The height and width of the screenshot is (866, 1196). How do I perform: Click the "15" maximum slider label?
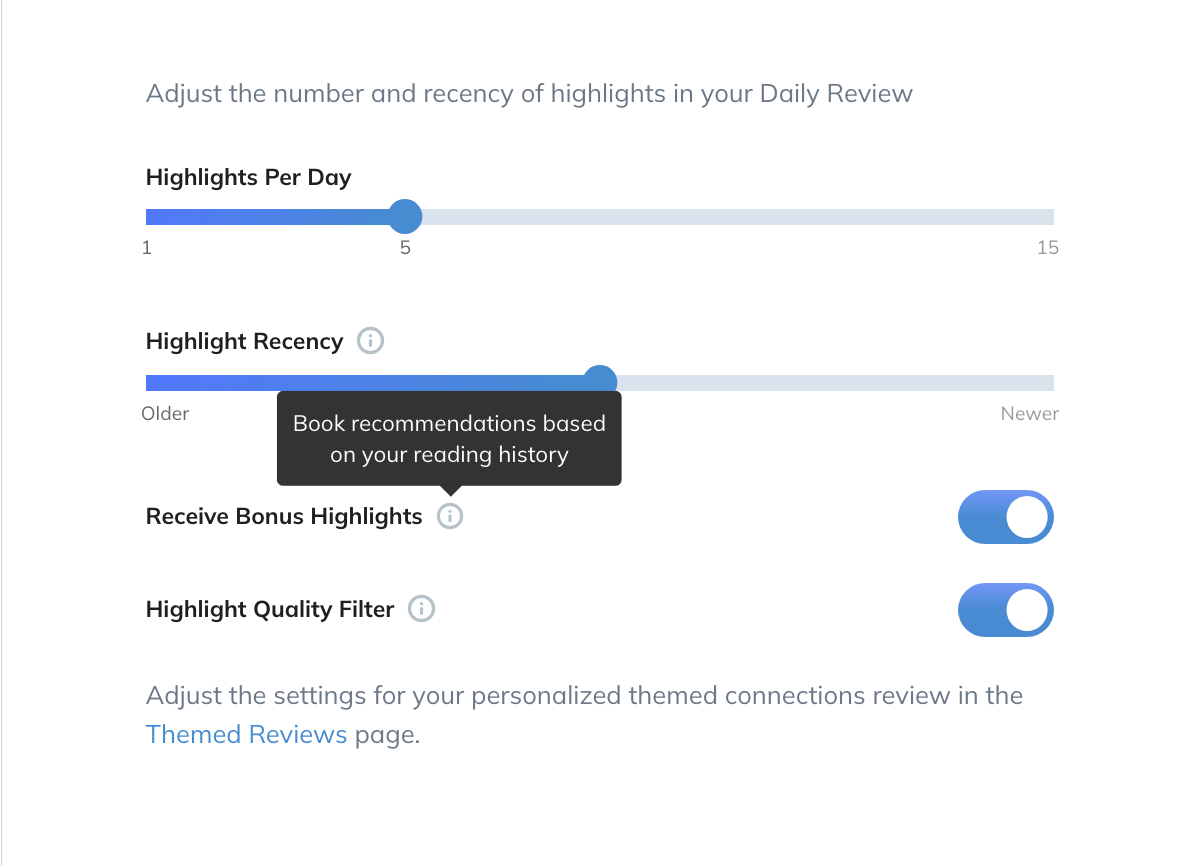click(x=1047, y=247)
